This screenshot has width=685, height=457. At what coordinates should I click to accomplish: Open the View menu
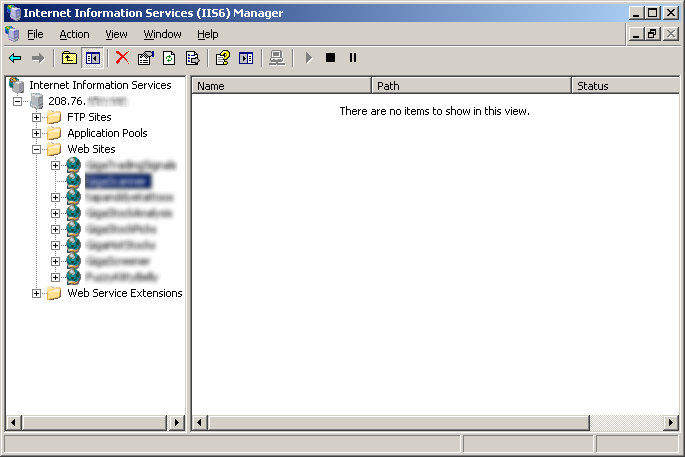coord(116,34)
